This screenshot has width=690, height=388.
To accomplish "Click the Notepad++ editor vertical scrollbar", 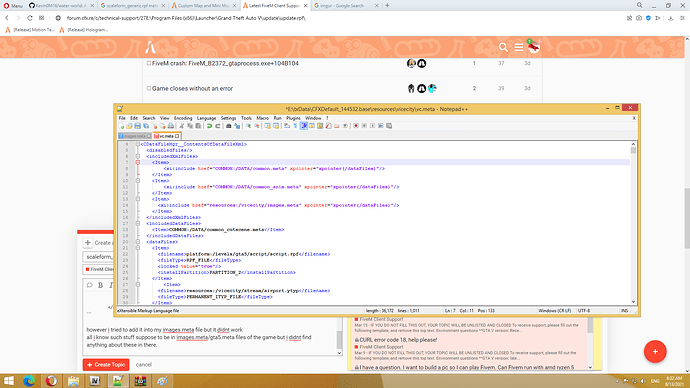I will coord(634,223).
